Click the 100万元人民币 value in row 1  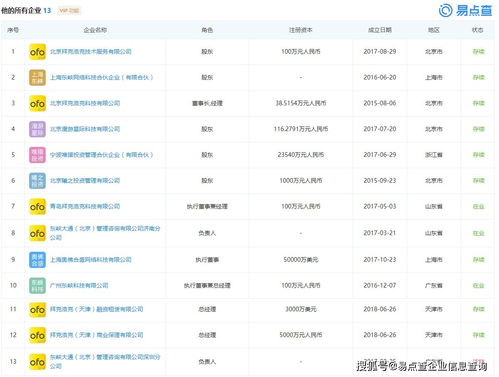(x=301, y=52)
